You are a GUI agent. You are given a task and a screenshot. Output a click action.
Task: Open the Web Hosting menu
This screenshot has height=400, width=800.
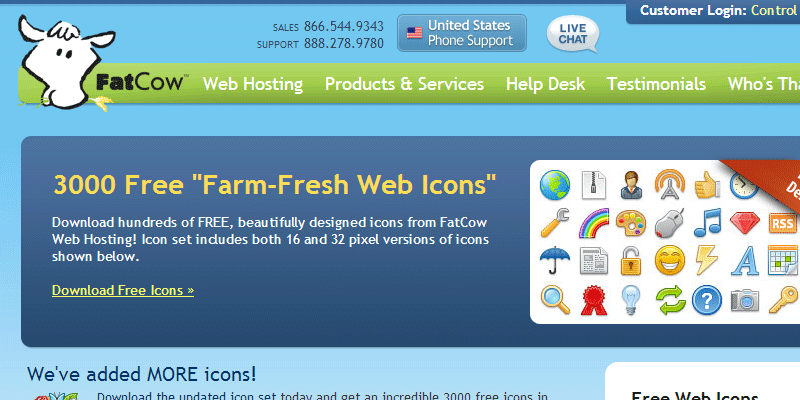click(x=253, y=84)
